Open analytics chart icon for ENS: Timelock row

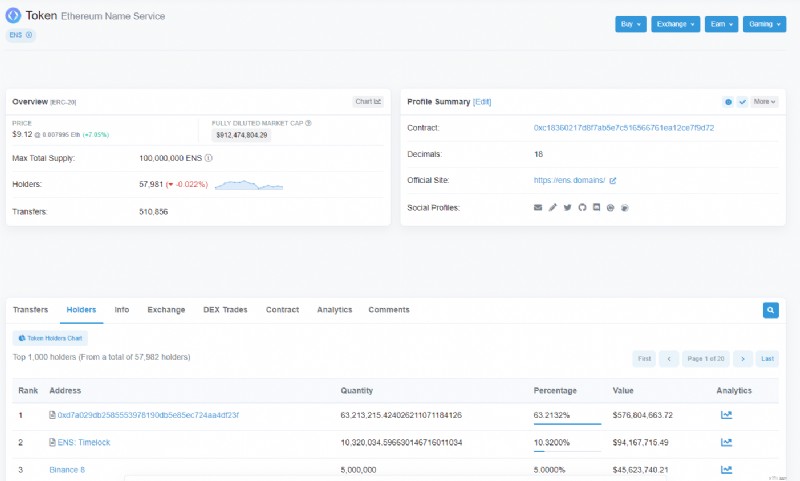coord(726,442)
